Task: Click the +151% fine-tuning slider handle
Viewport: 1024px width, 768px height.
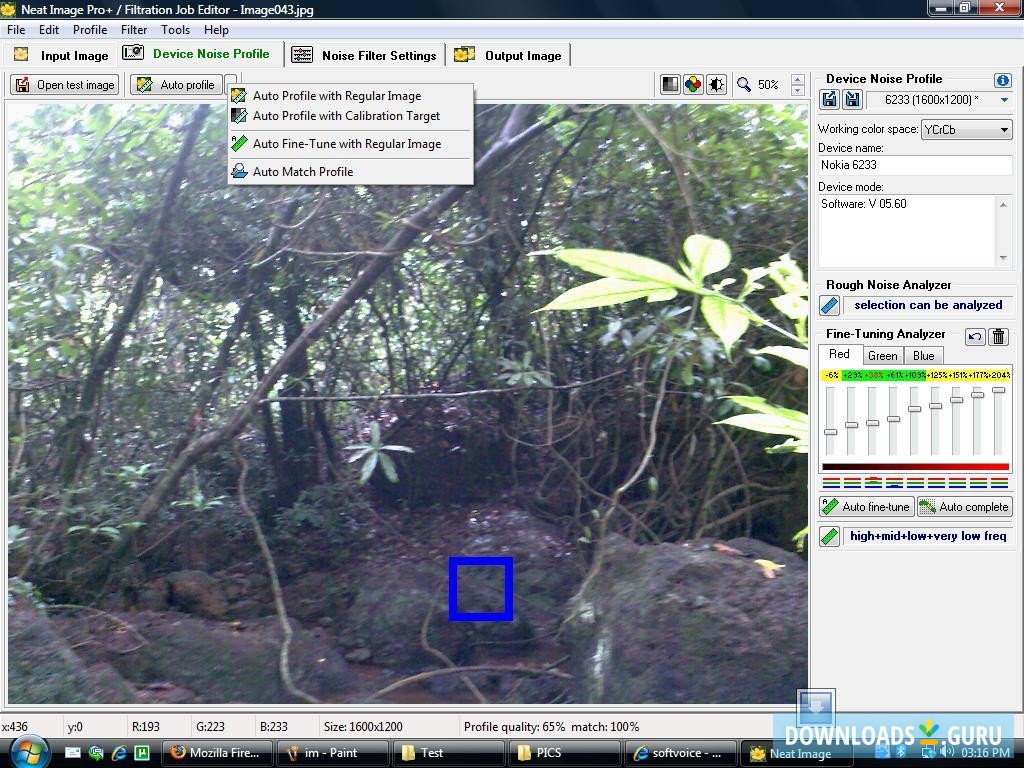Action: [957, 400]
